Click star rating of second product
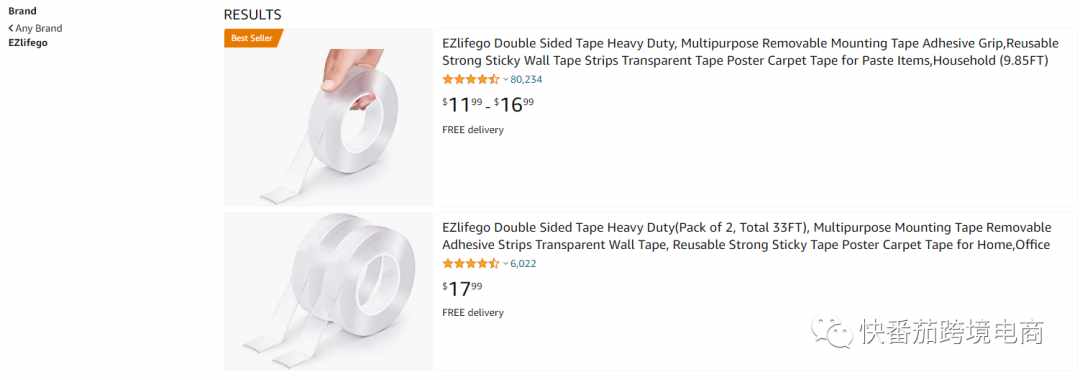Screen dimensions: 1080x380 (x=470, y=263)
